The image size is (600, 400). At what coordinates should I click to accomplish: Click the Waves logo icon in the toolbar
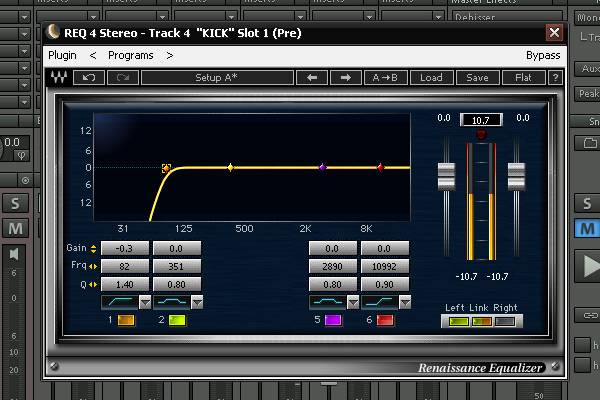[x=59, y=78]
